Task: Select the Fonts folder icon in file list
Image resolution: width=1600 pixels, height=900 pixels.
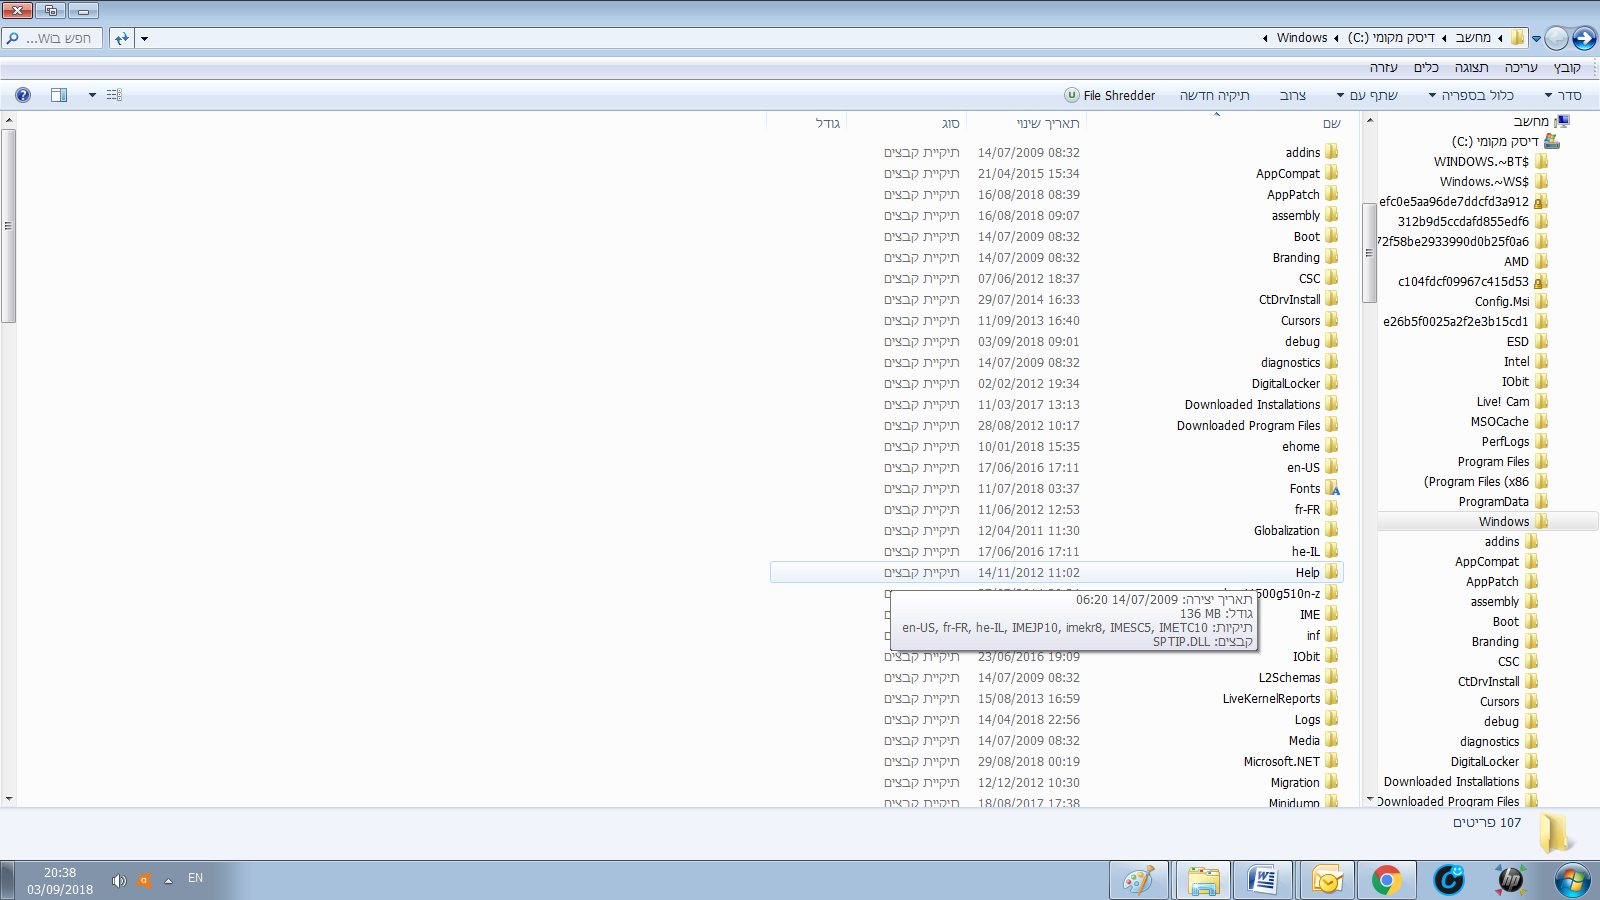Action: (1332, 488)
